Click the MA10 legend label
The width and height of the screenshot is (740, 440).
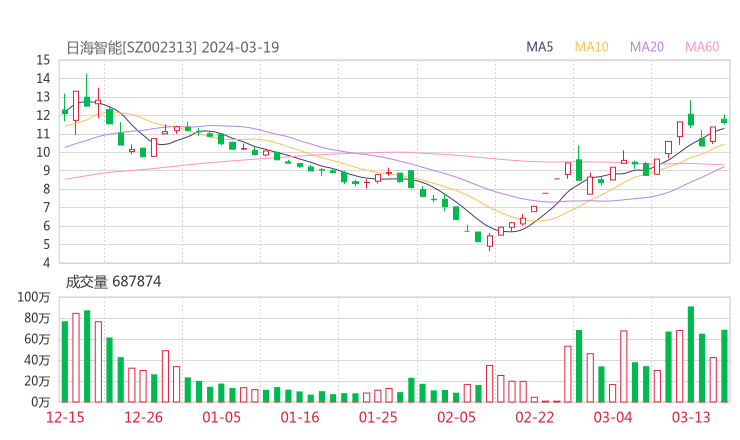coord(591,47)
